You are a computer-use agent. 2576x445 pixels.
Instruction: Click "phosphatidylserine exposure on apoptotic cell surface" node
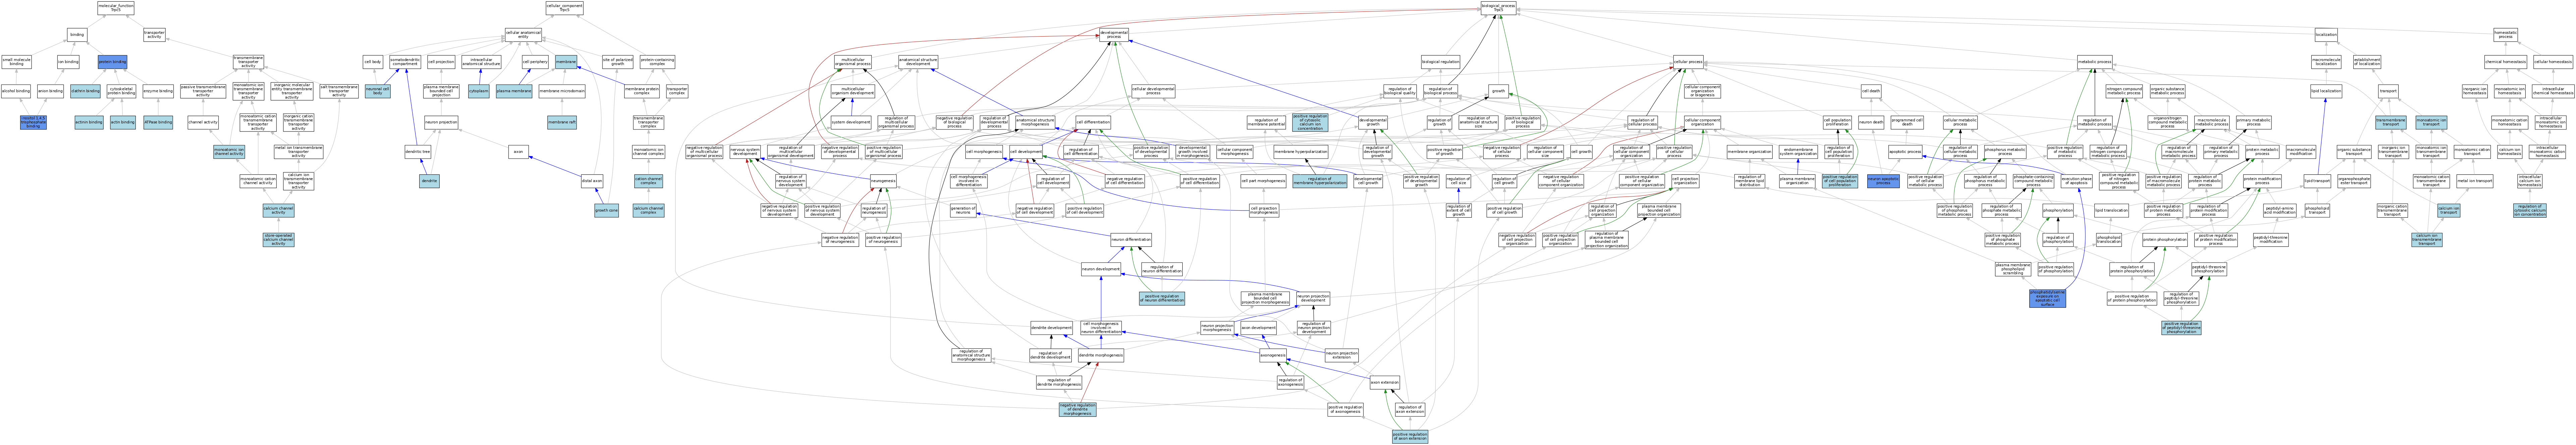tap(2048, 298)
